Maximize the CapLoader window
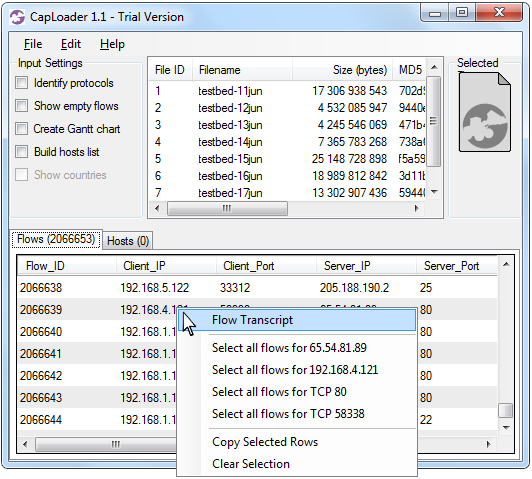Image resolution: width=532 pixels, height=479 pixels. pos(461,13)
